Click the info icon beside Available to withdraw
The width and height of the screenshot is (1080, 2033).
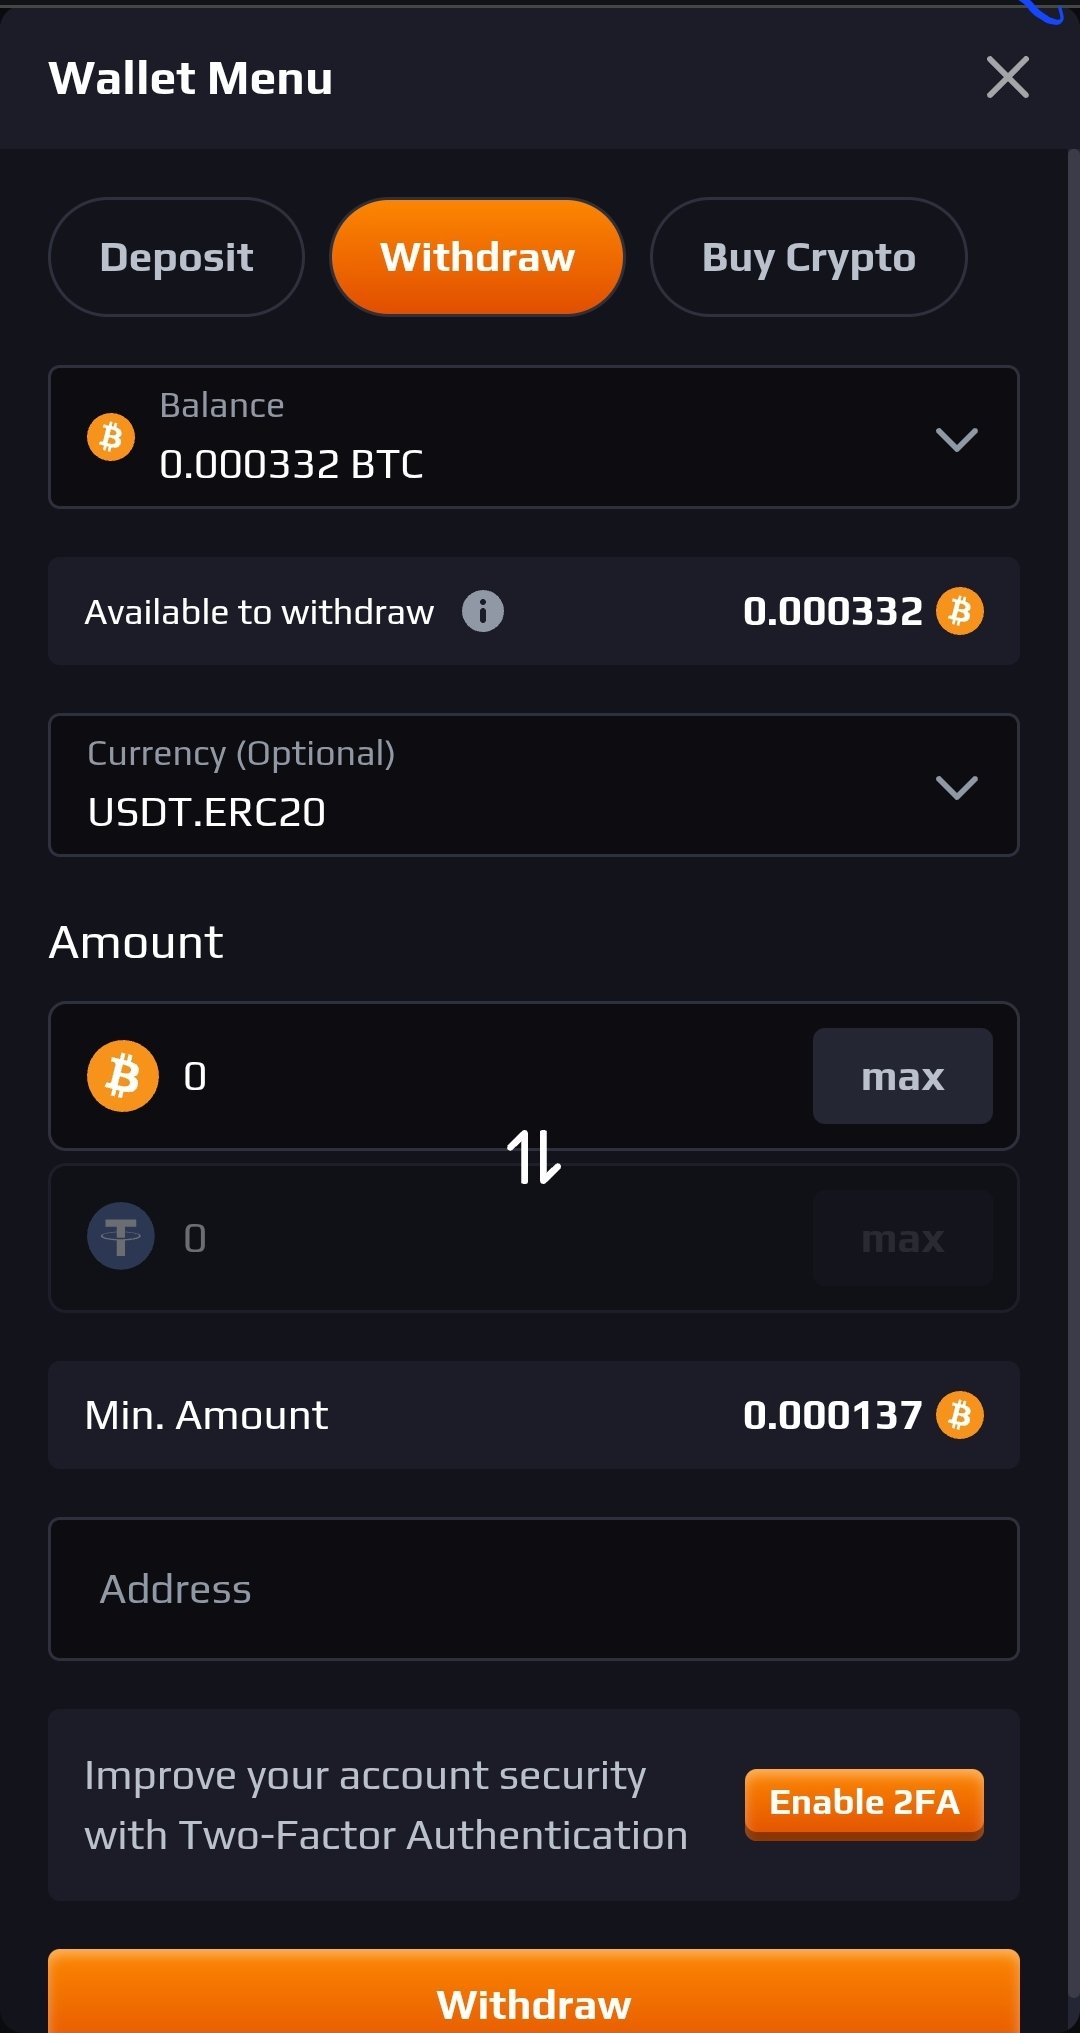pyautogui.click(x=482, y=611)
